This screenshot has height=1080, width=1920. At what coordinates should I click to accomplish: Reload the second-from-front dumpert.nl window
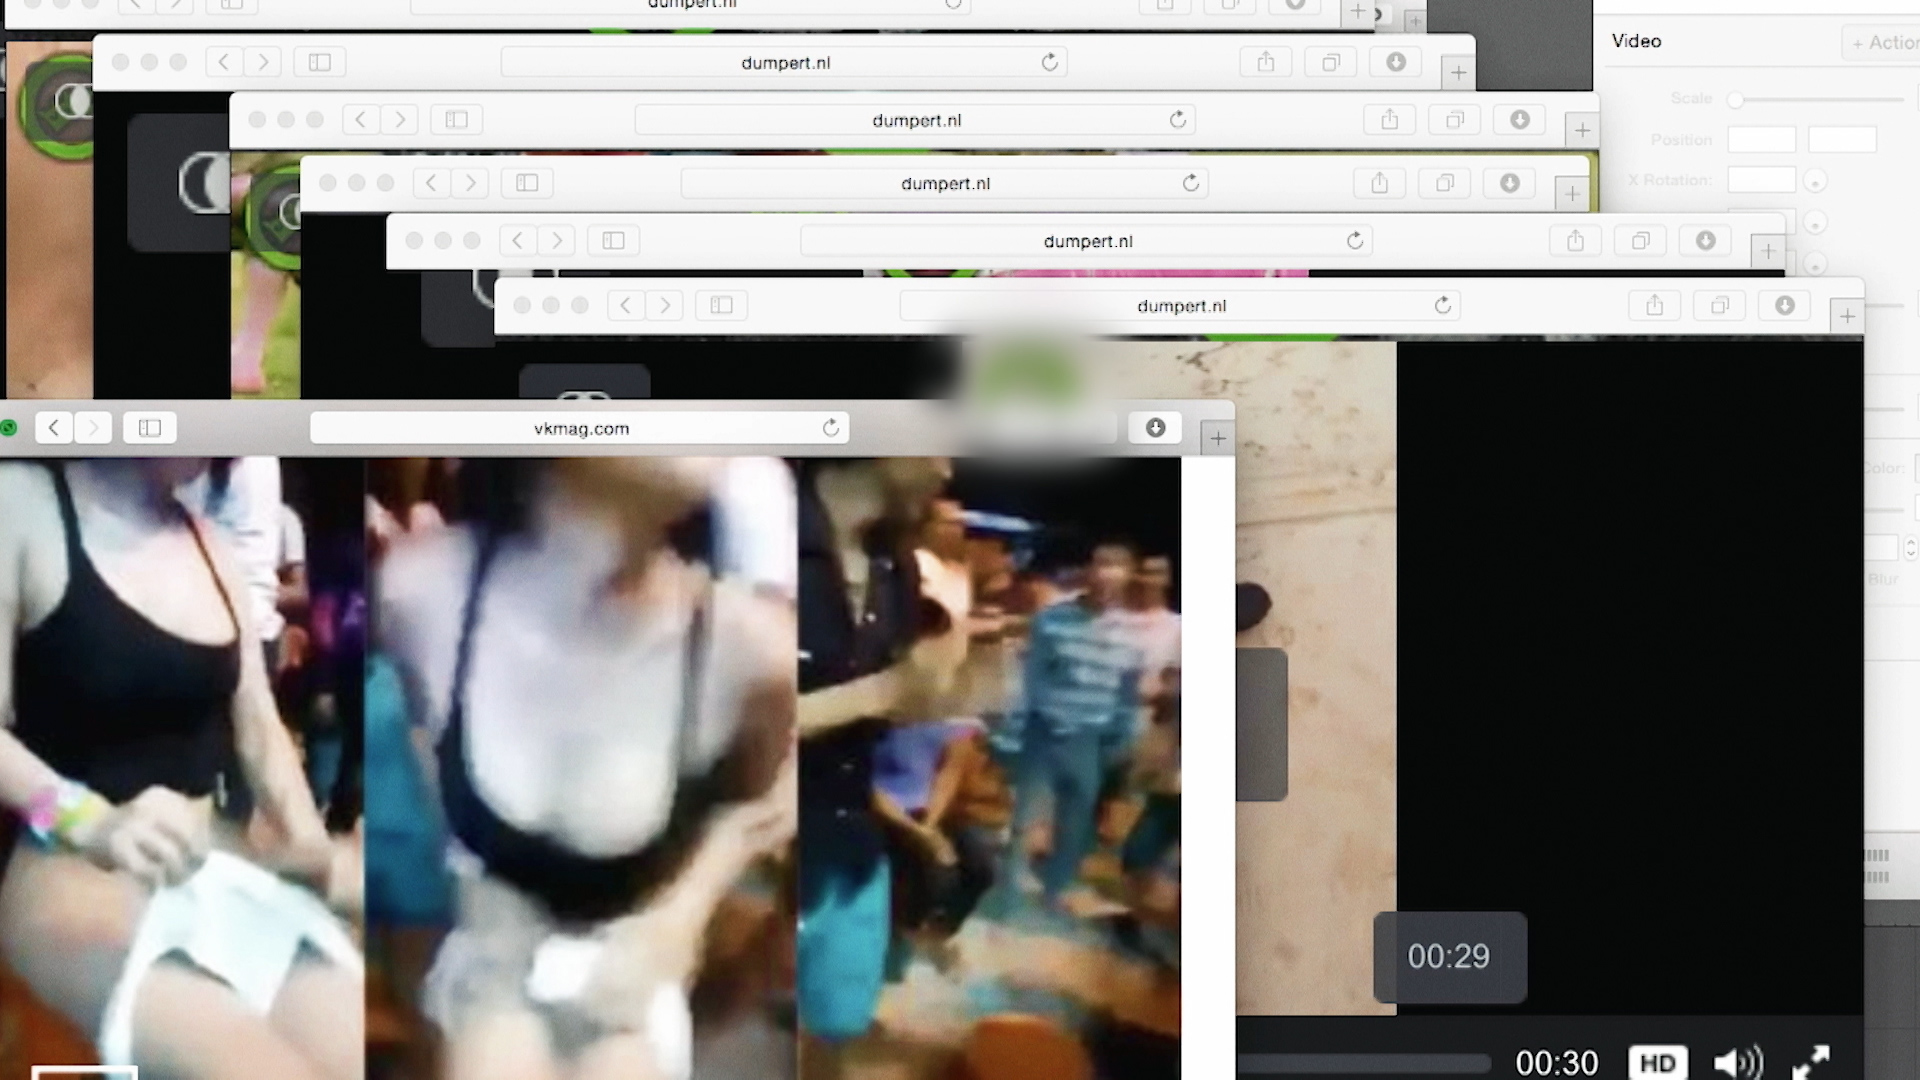pos(1354,240)
